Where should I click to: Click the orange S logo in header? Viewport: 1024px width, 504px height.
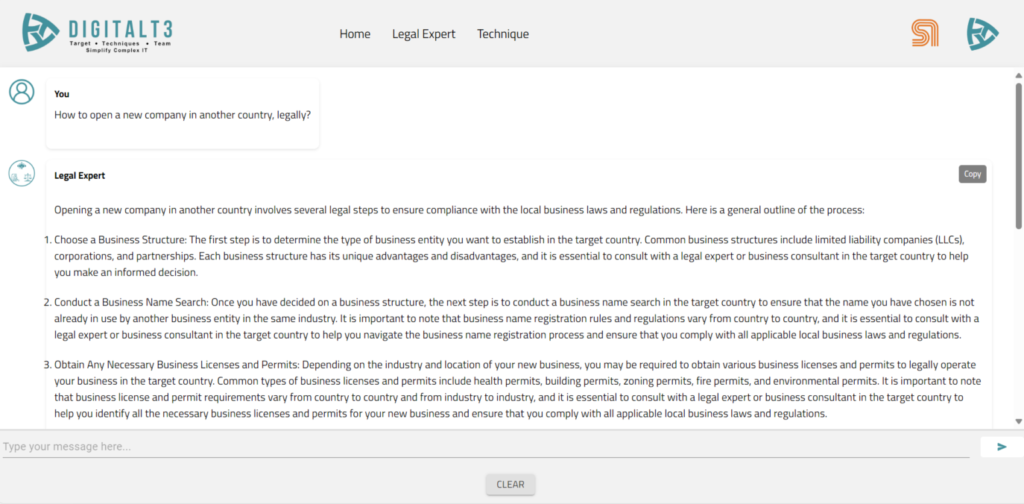point(925,33)
